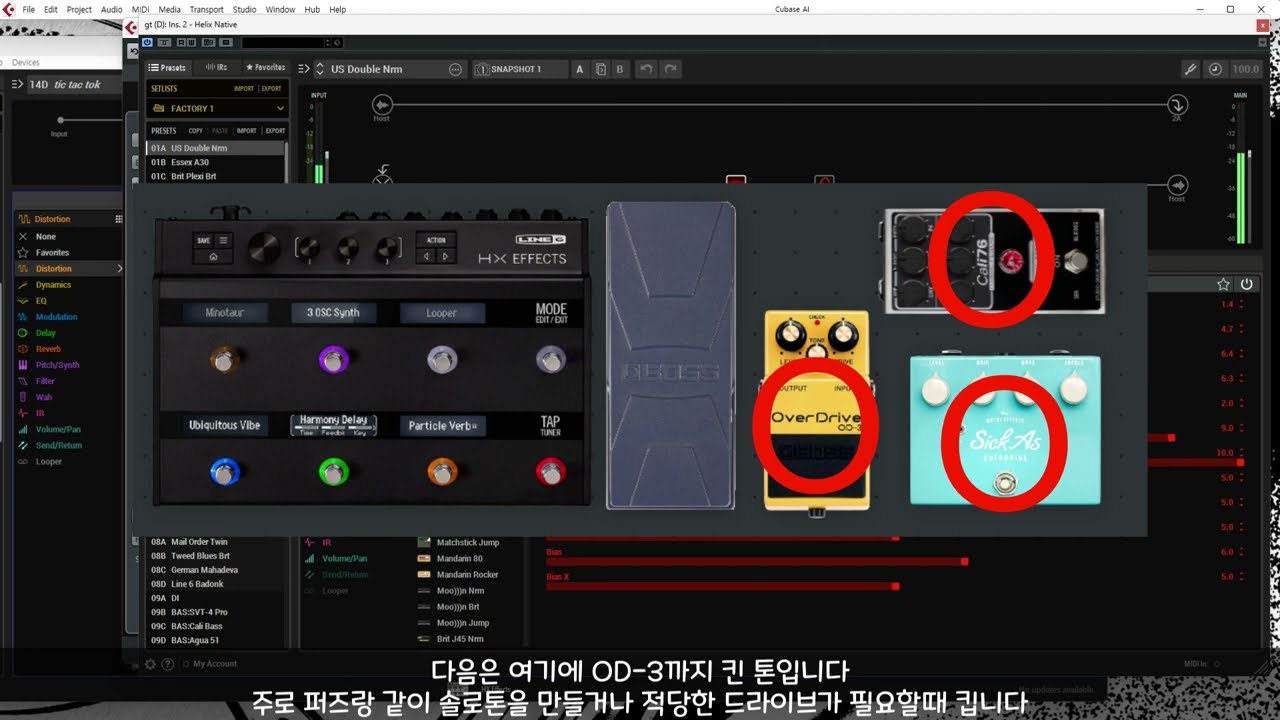Click the Reverb category cube icon

pyautogui.click(x=23, y=349)
